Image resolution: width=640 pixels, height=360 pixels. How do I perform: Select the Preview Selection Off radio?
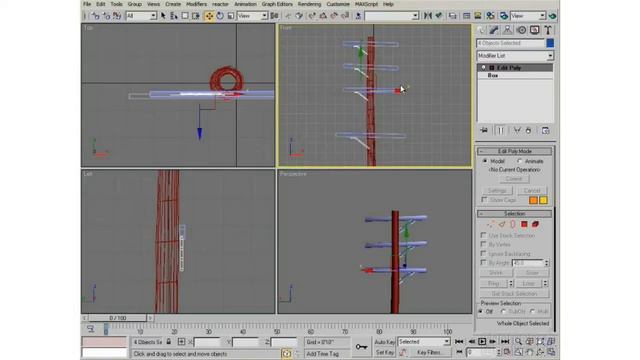click(x=481, y=311)
